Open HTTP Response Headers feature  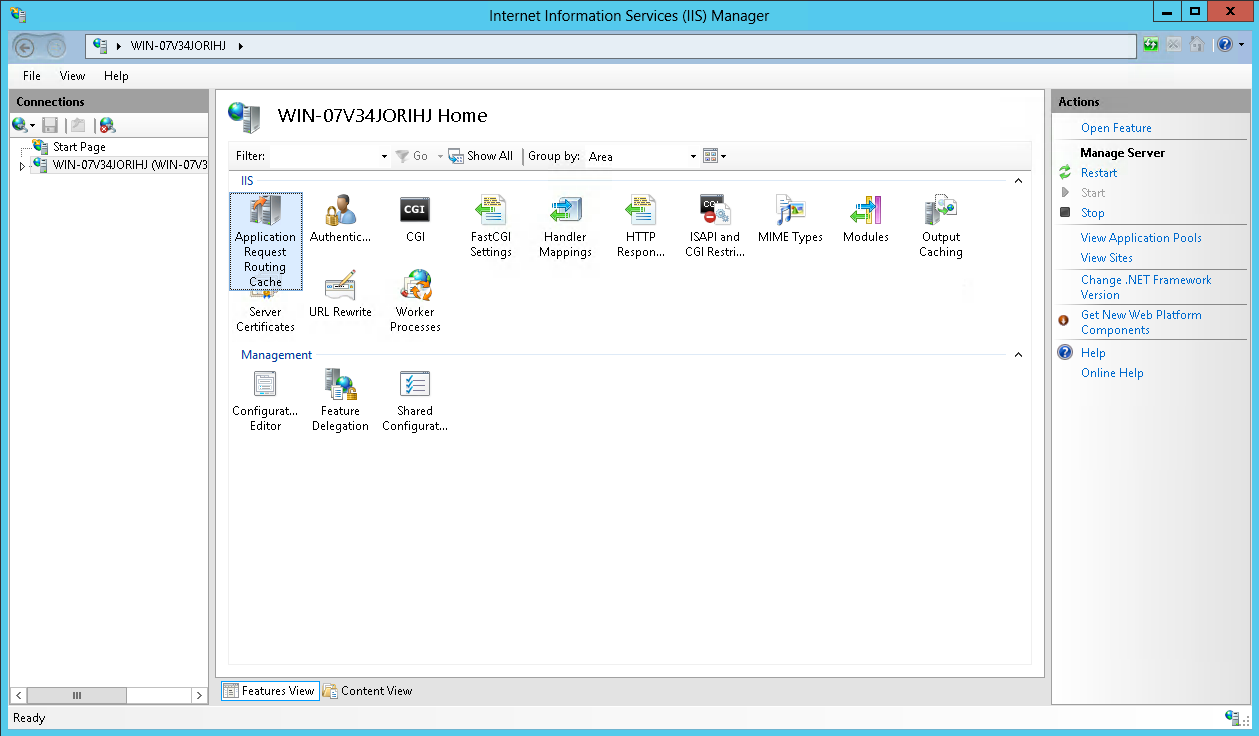point(640,227)
